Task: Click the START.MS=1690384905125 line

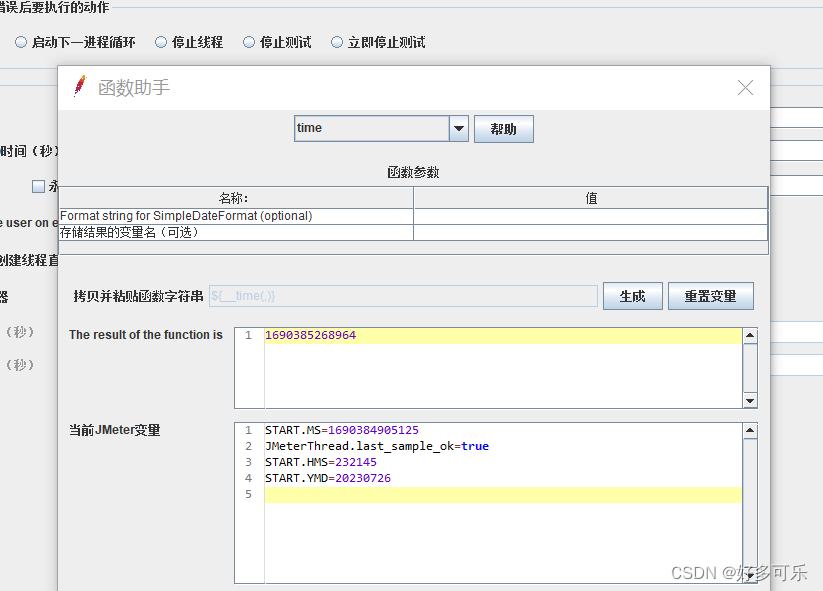Action: coord(342,430)
